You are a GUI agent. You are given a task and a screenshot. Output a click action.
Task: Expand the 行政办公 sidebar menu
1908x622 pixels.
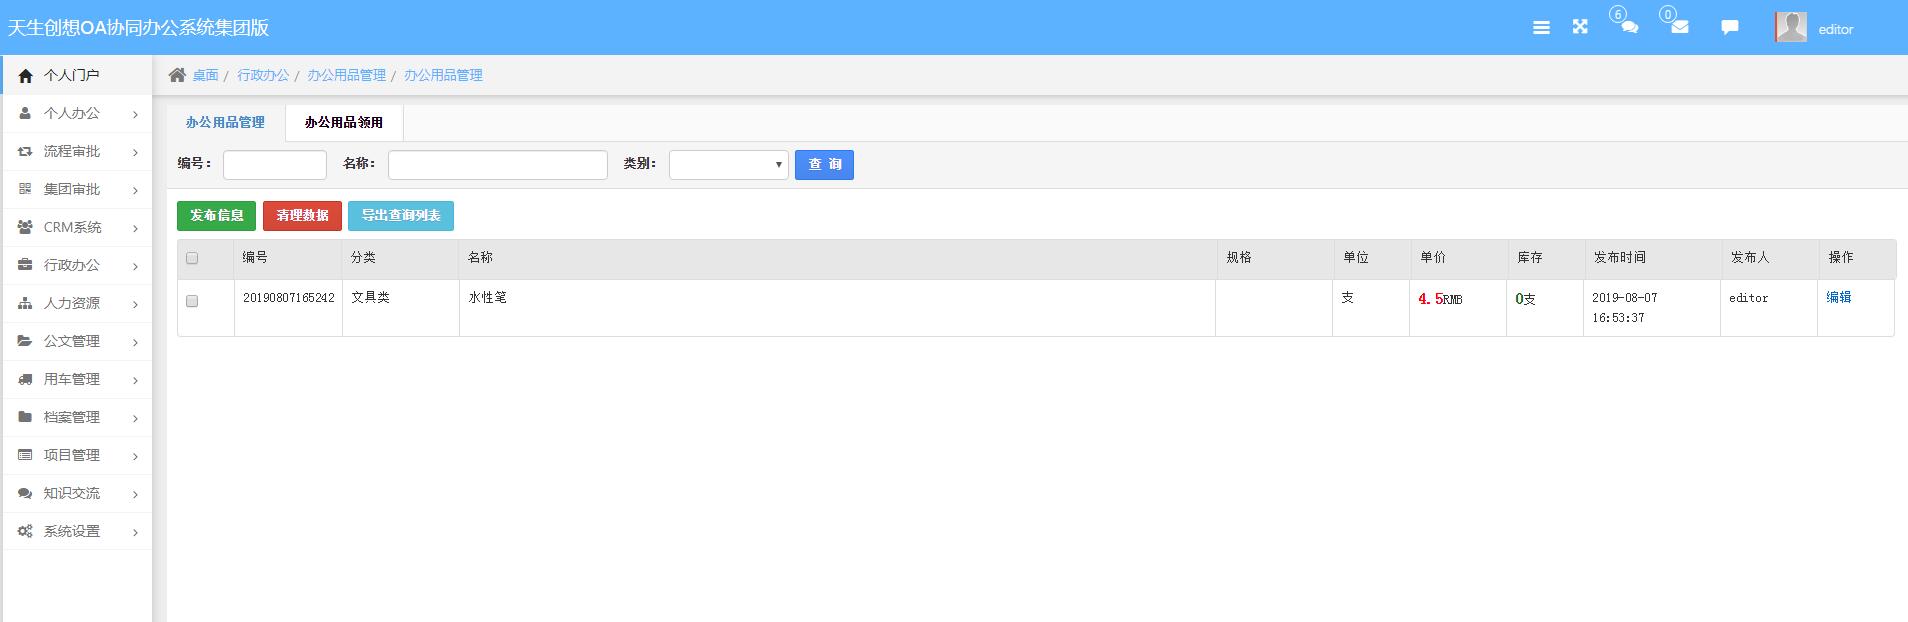click(x=77, y=265)
